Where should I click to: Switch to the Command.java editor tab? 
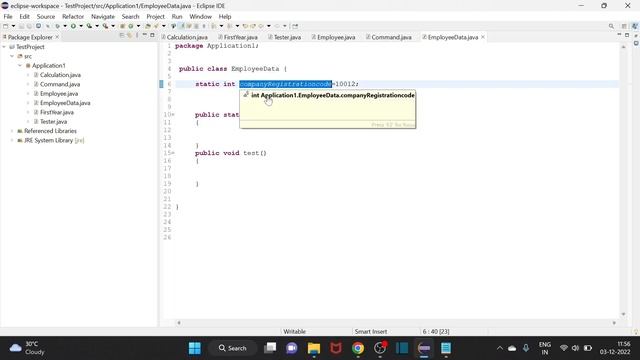pos(389,37)
